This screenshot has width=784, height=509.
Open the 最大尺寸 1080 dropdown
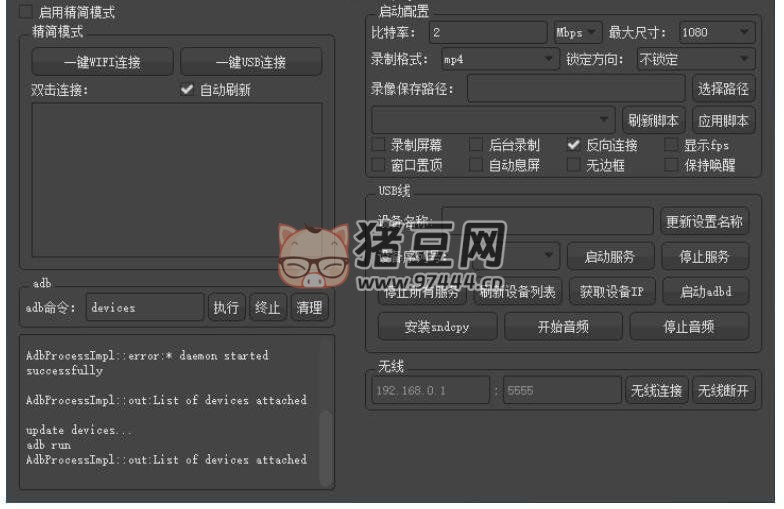coord(716,32)
